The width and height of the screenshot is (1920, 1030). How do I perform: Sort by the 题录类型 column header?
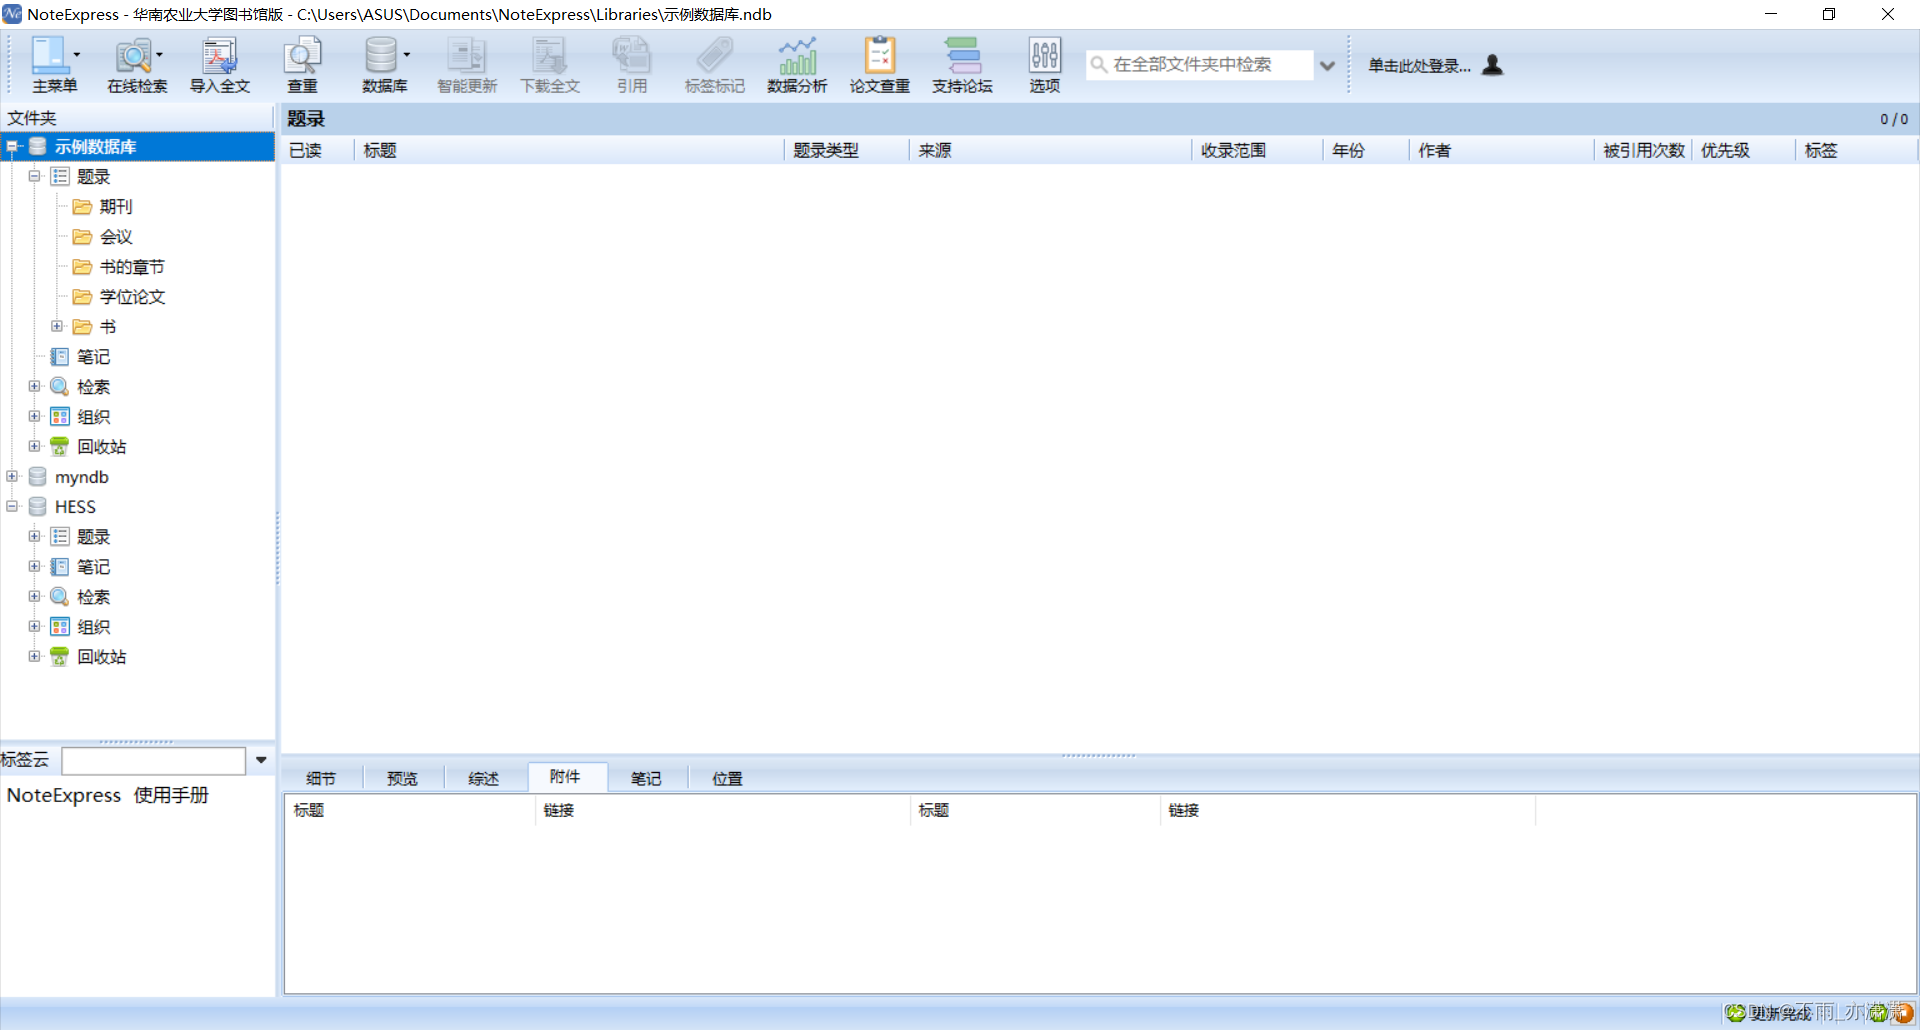tap(846, 150)
